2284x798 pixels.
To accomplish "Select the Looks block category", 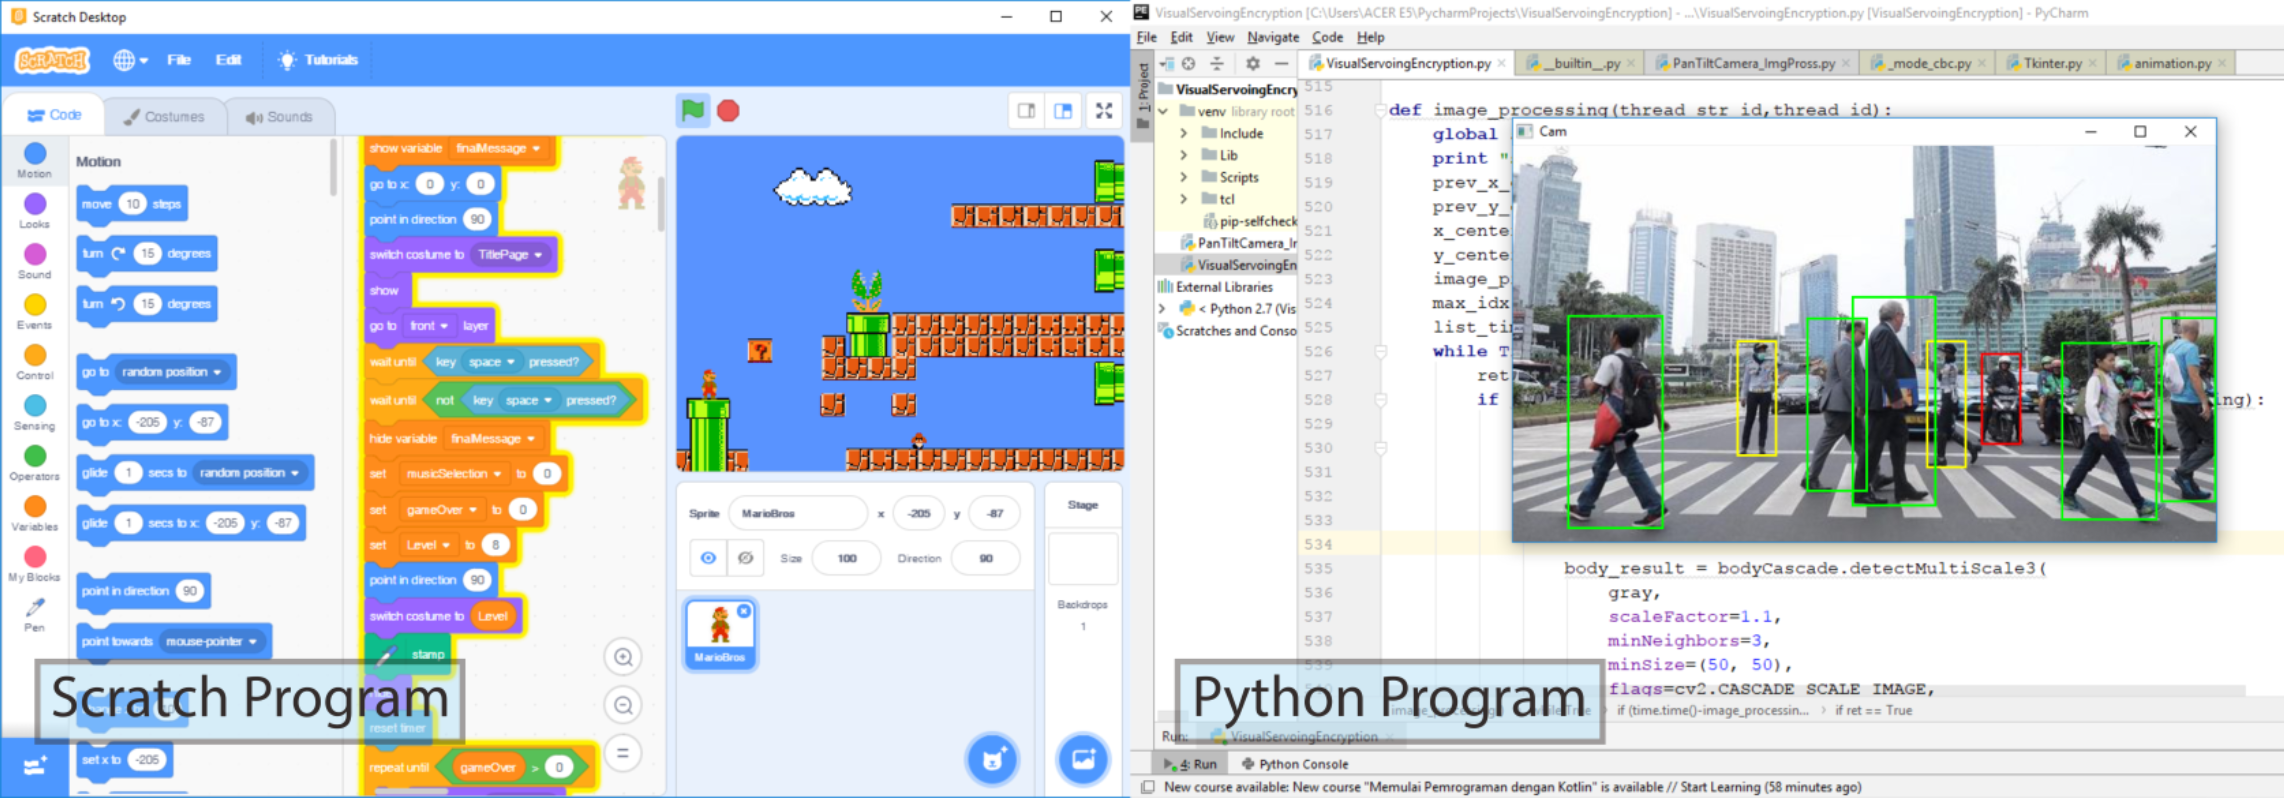I will click(34, 211).
